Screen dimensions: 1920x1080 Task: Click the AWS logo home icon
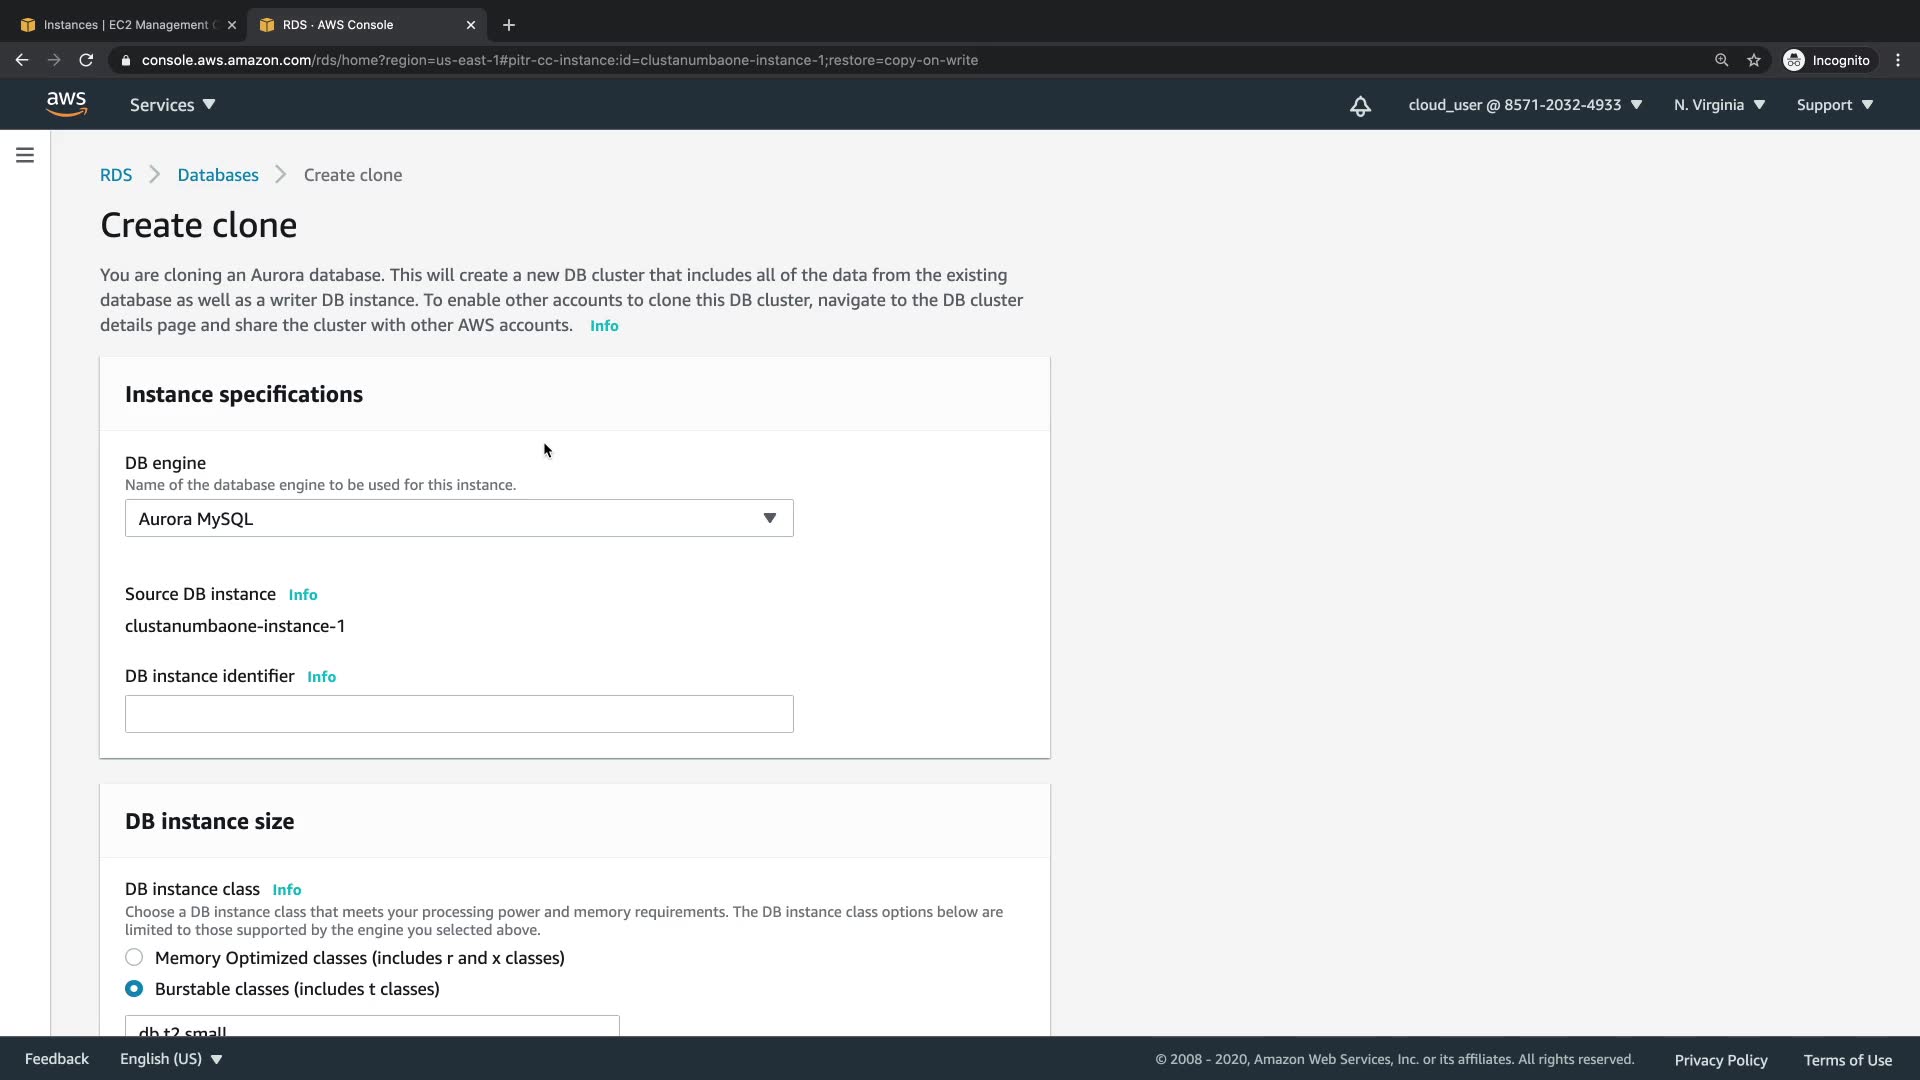pyautogui.click(x=66, y=104)
